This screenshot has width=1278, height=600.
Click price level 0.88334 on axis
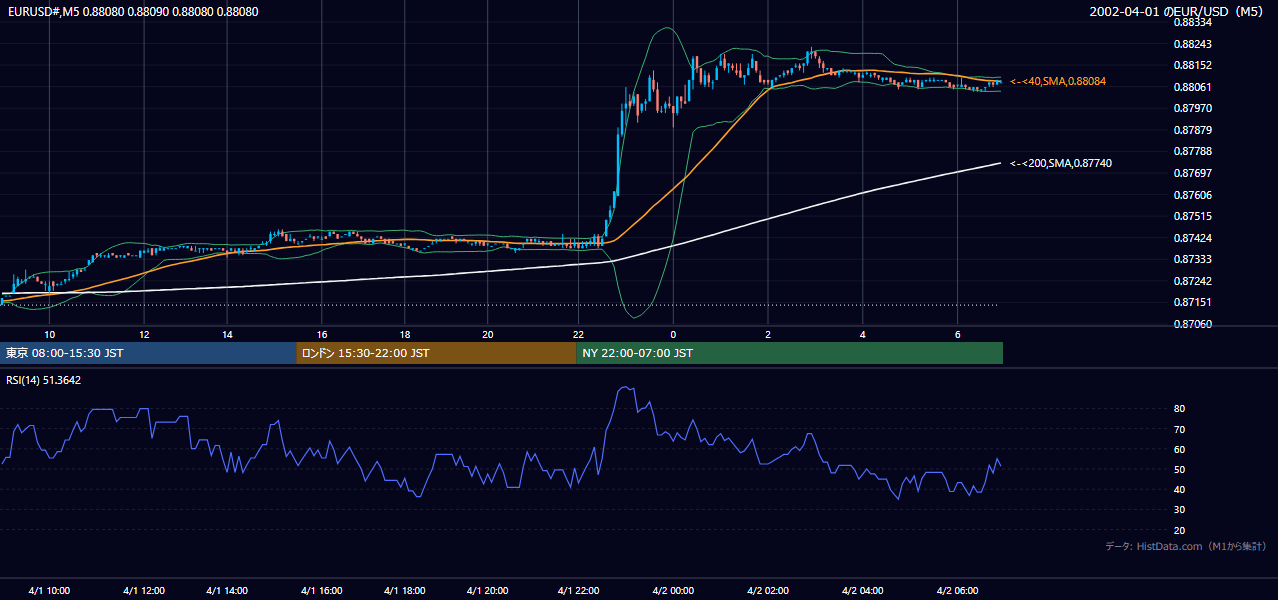coord(1192,22)
